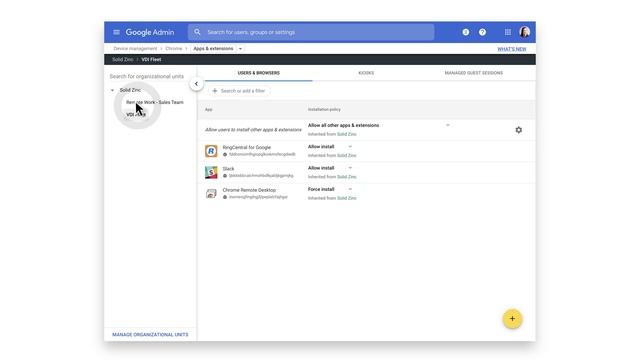This screenshot has width=640, height=360.
Task: Open the main hamburger menu
Action: pyautogui.click(x=116, y=32)
